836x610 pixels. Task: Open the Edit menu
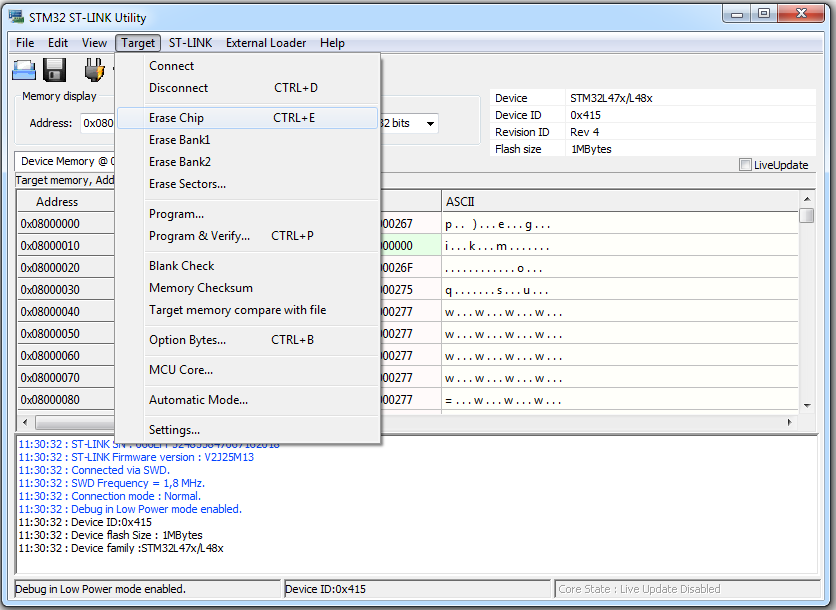(58, 43)
